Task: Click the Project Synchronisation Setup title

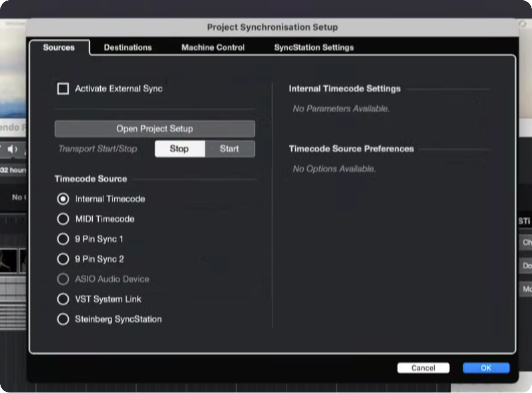Action: [272, 27]
